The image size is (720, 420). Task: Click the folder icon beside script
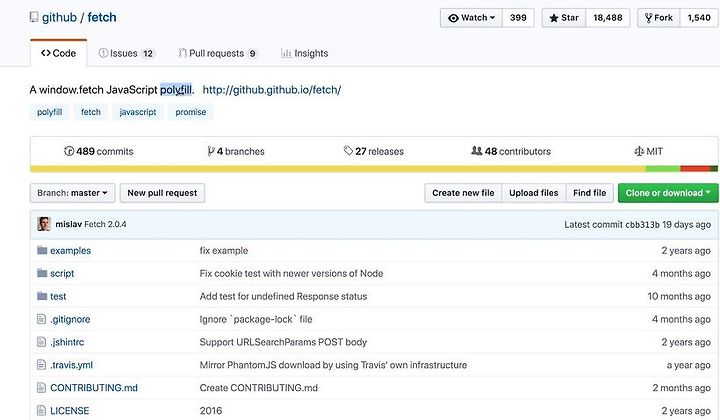(42, 273)
